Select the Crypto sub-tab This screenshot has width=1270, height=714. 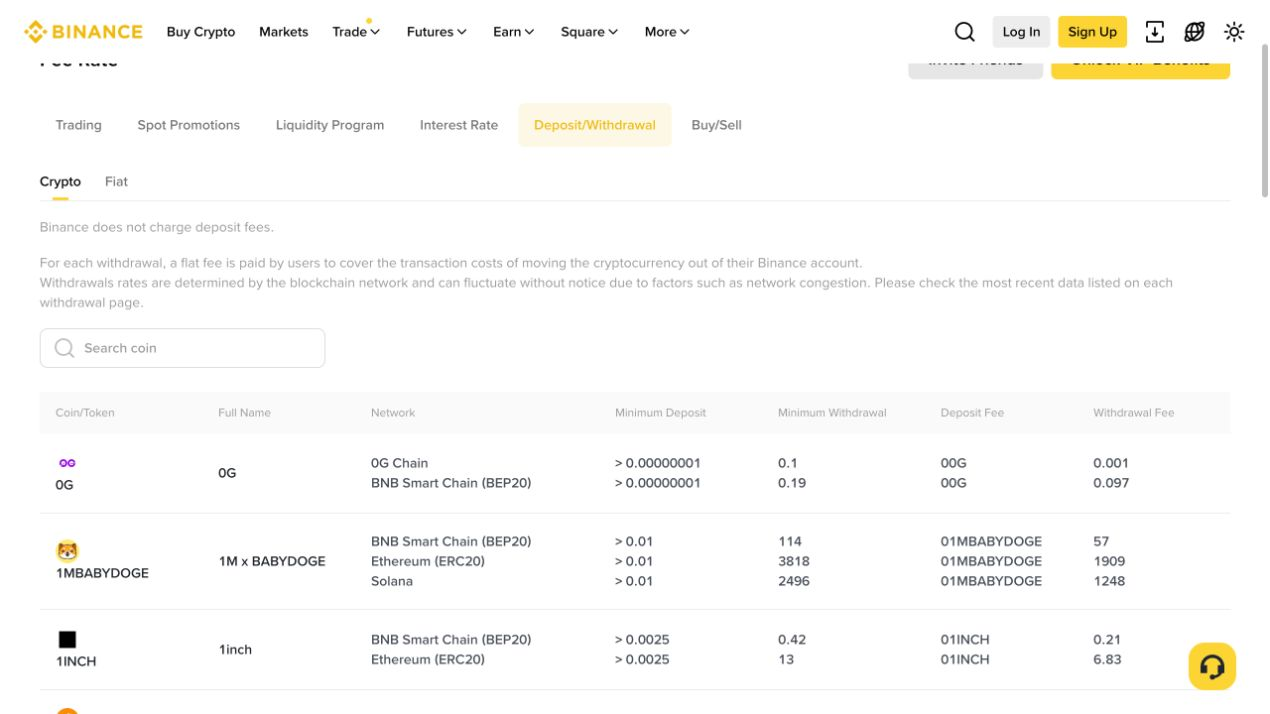click(x=60, y=182)
